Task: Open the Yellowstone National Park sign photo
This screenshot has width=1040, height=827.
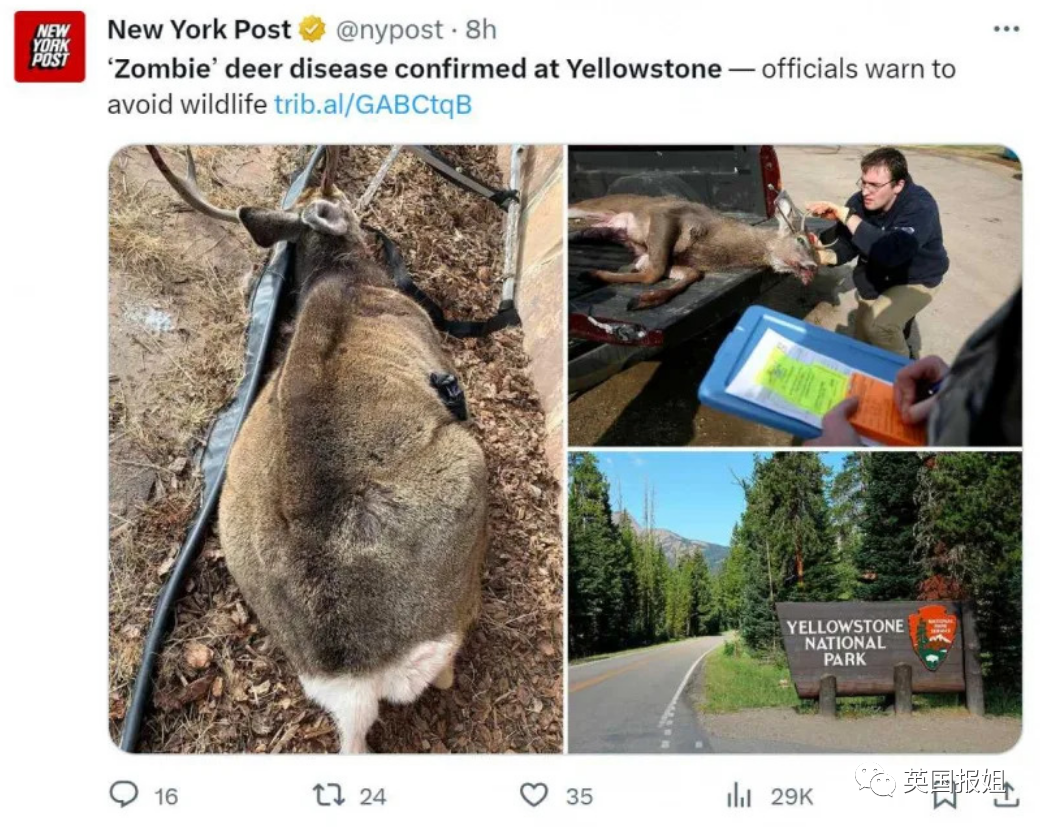Action: point(794,601)
